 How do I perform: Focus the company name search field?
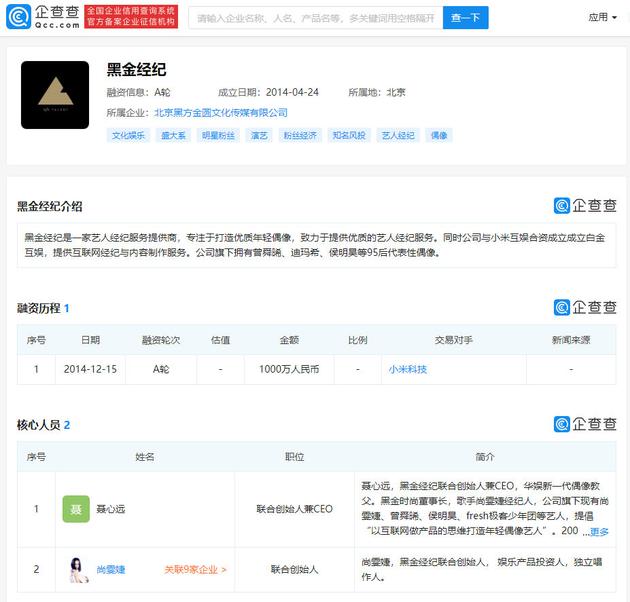316,18
